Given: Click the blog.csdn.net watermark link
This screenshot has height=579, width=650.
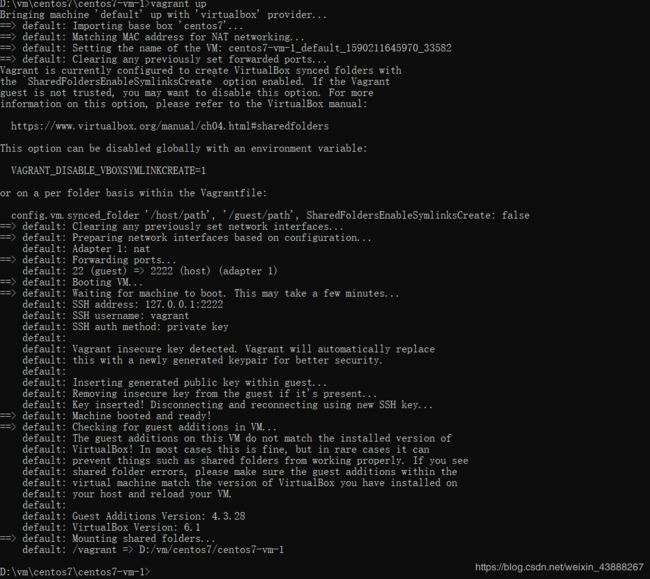Looking at the screenshot, I should [559, 567].
